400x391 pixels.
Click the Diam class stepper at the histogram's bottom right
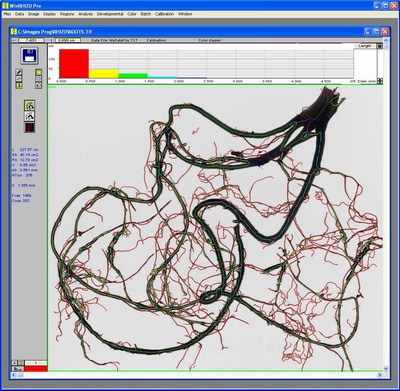380,81
